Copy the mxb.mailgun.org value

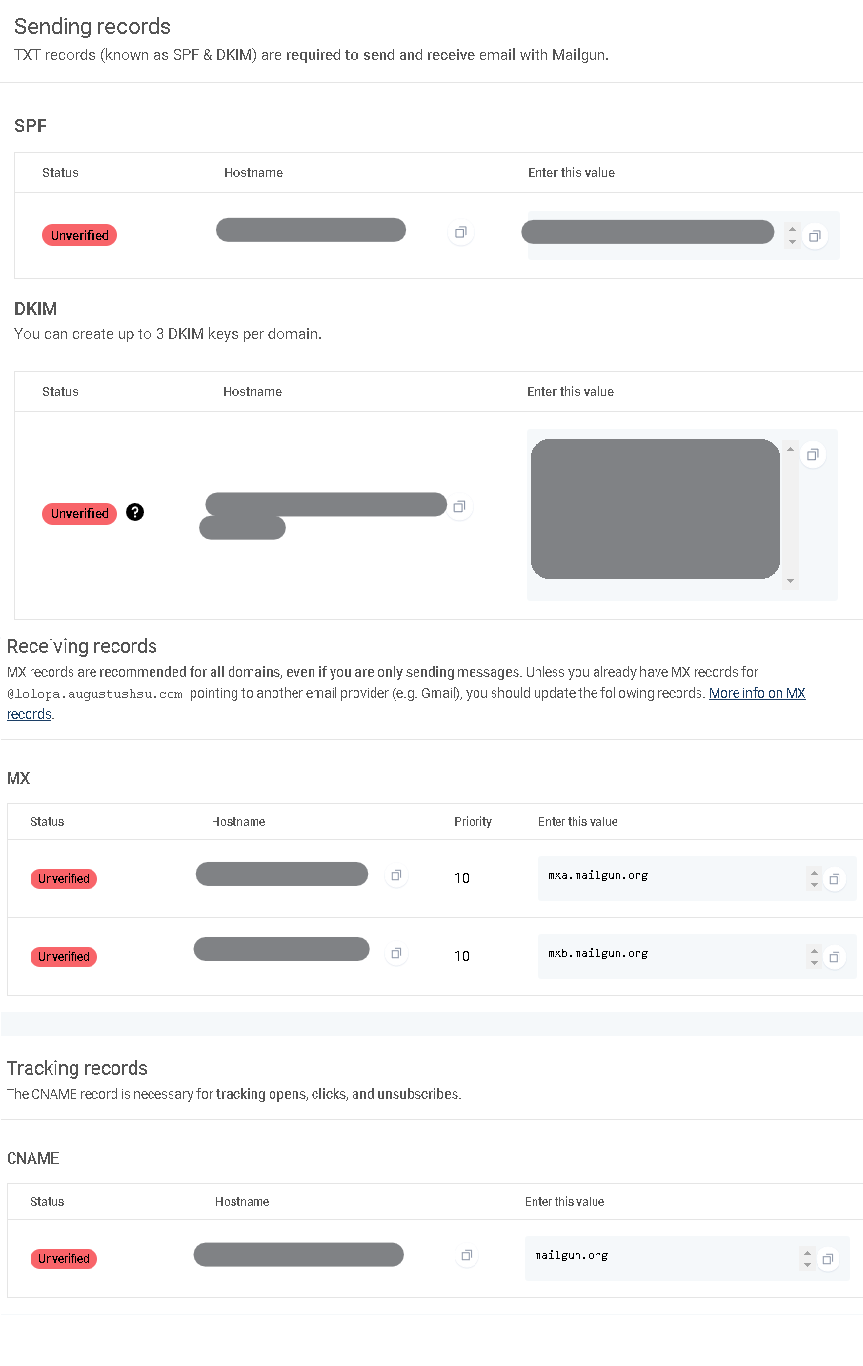[x=834, y=957]
